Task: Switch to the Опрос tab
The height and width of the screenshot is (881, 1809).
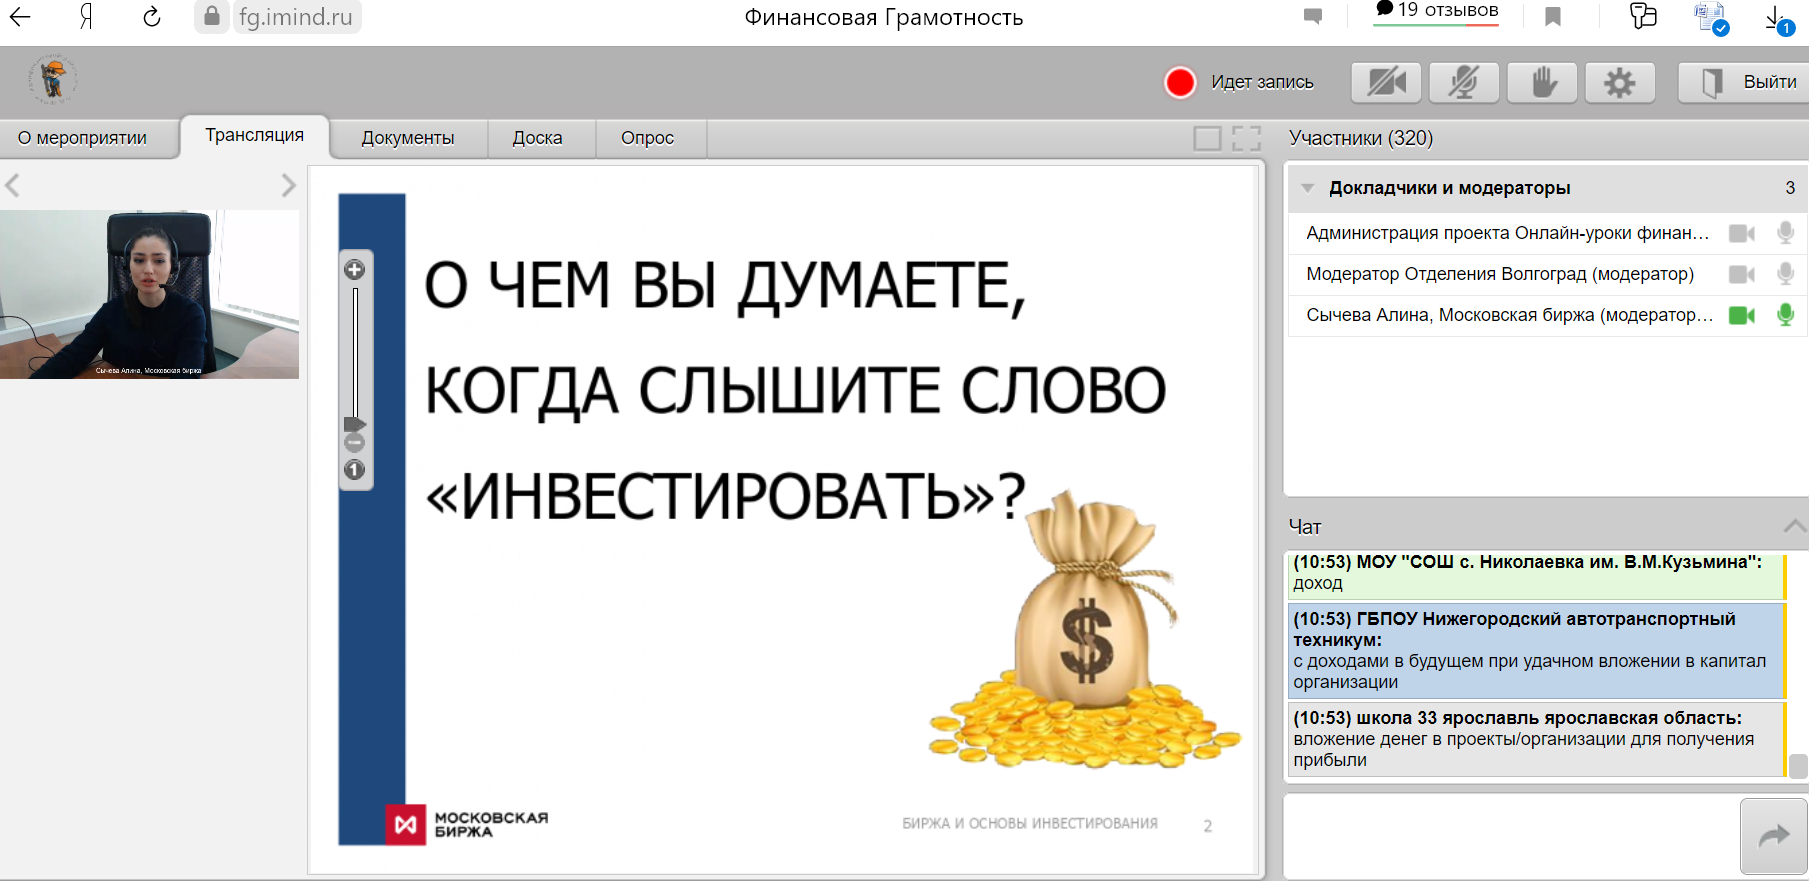Action: (647, 138)
